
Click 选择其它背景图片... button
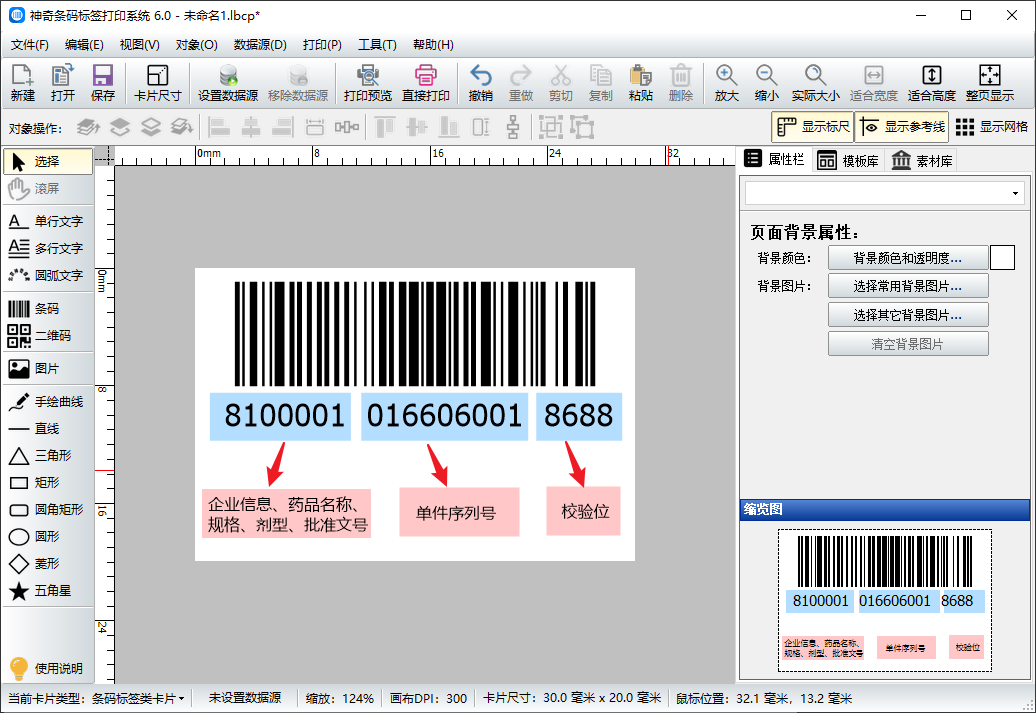[908, 315]
